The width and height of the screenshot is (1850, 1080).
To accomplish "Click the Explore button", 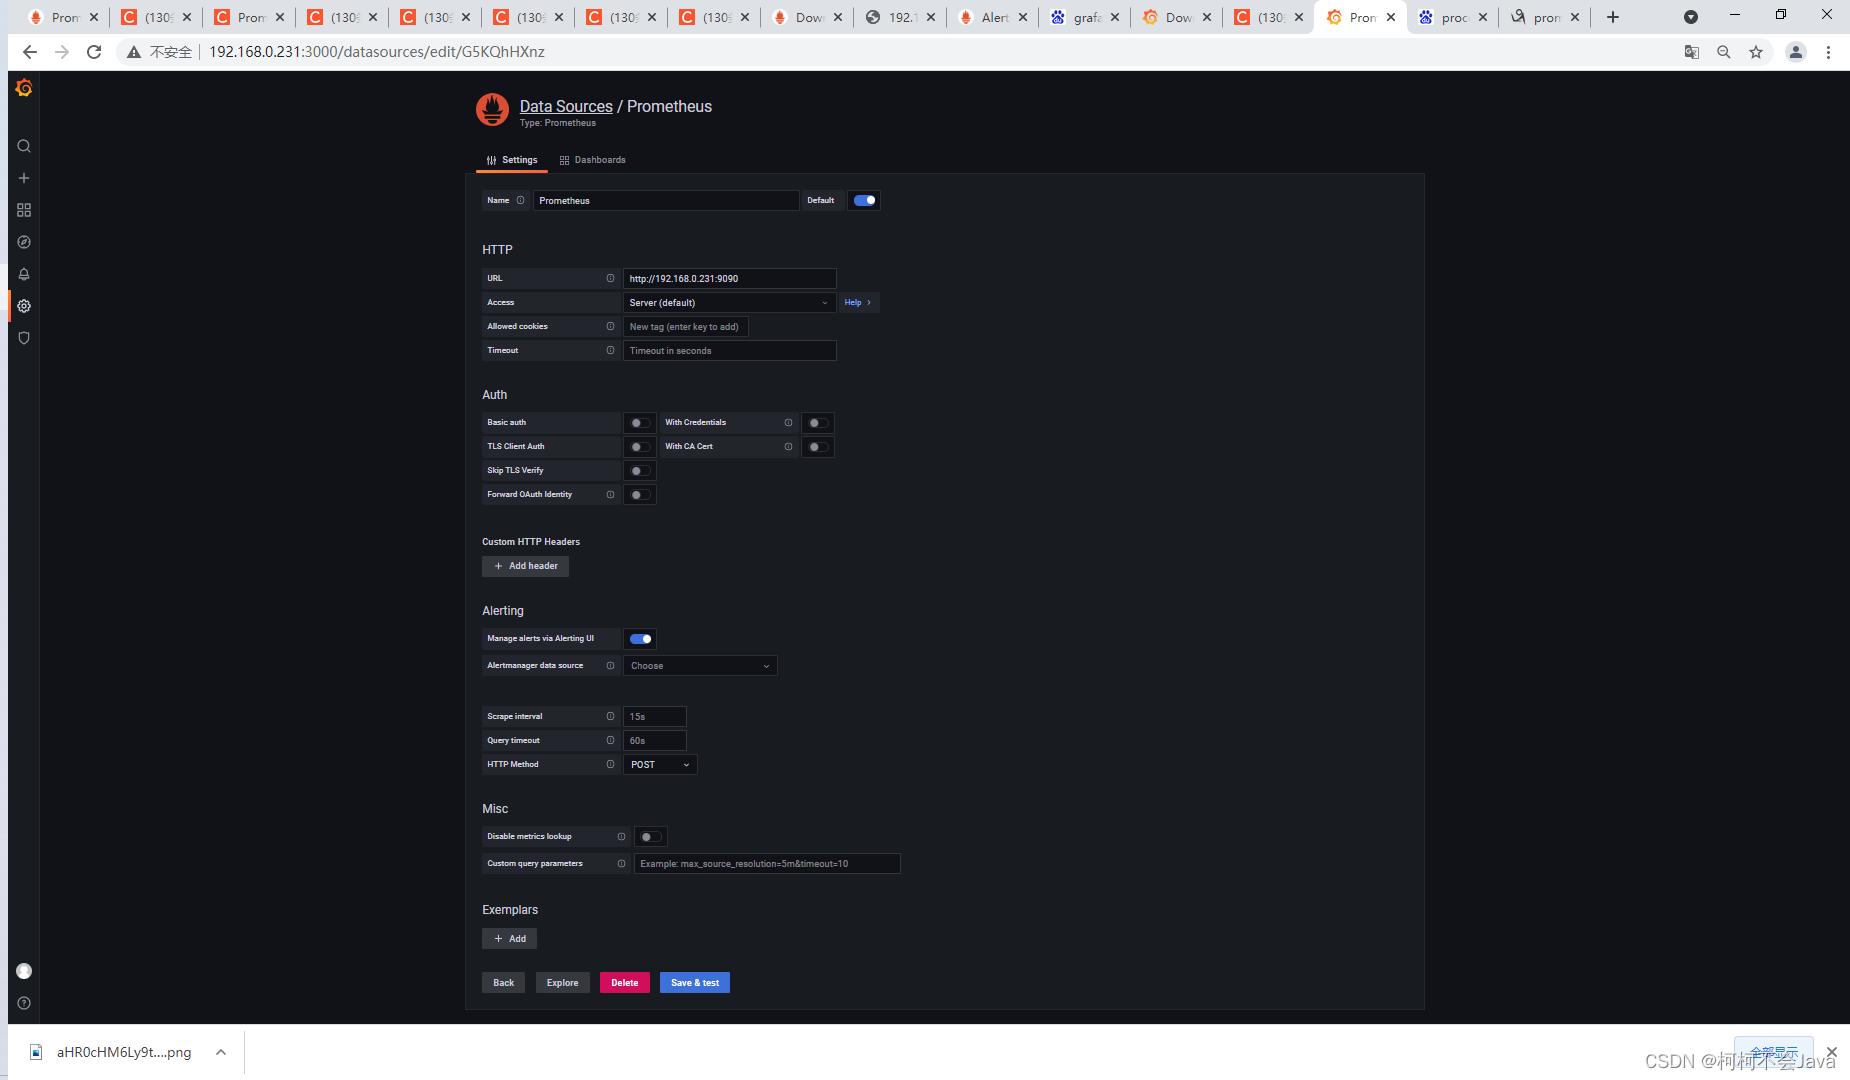I will [563, 983].
